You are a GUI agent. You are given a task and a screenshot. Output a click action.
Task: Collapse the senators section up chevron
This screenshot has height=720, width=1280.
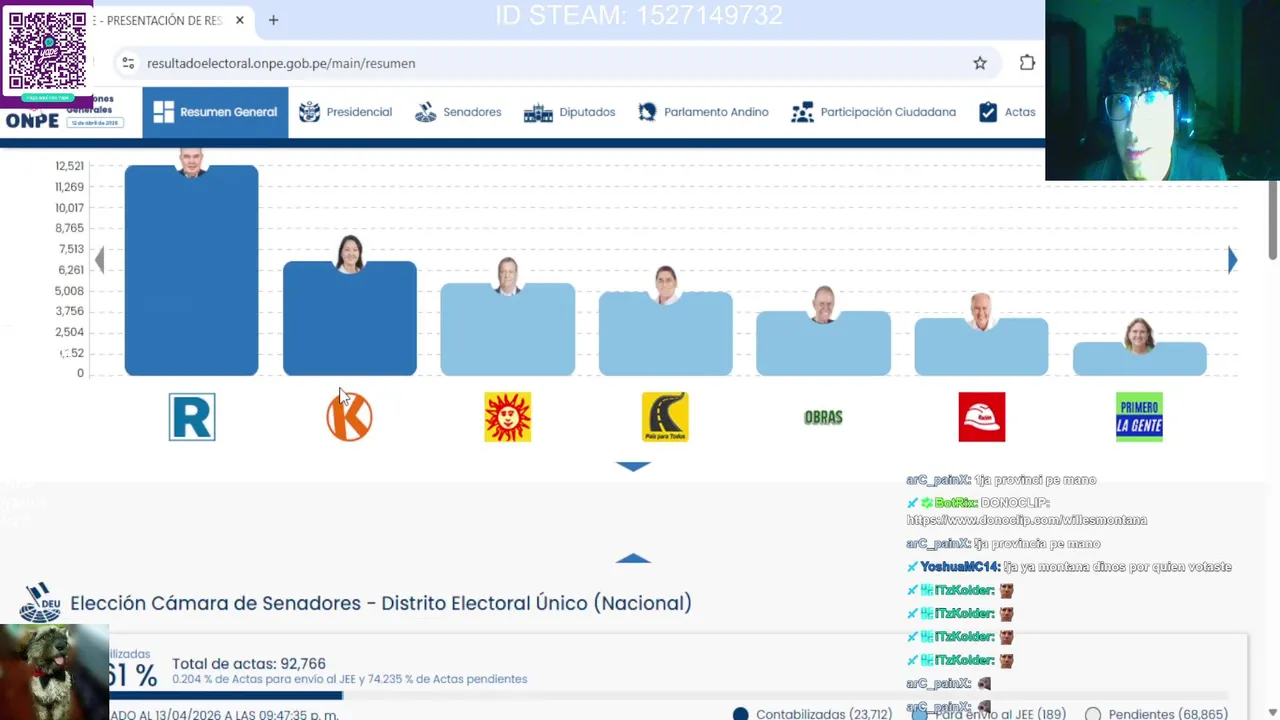tap(633, 558)
